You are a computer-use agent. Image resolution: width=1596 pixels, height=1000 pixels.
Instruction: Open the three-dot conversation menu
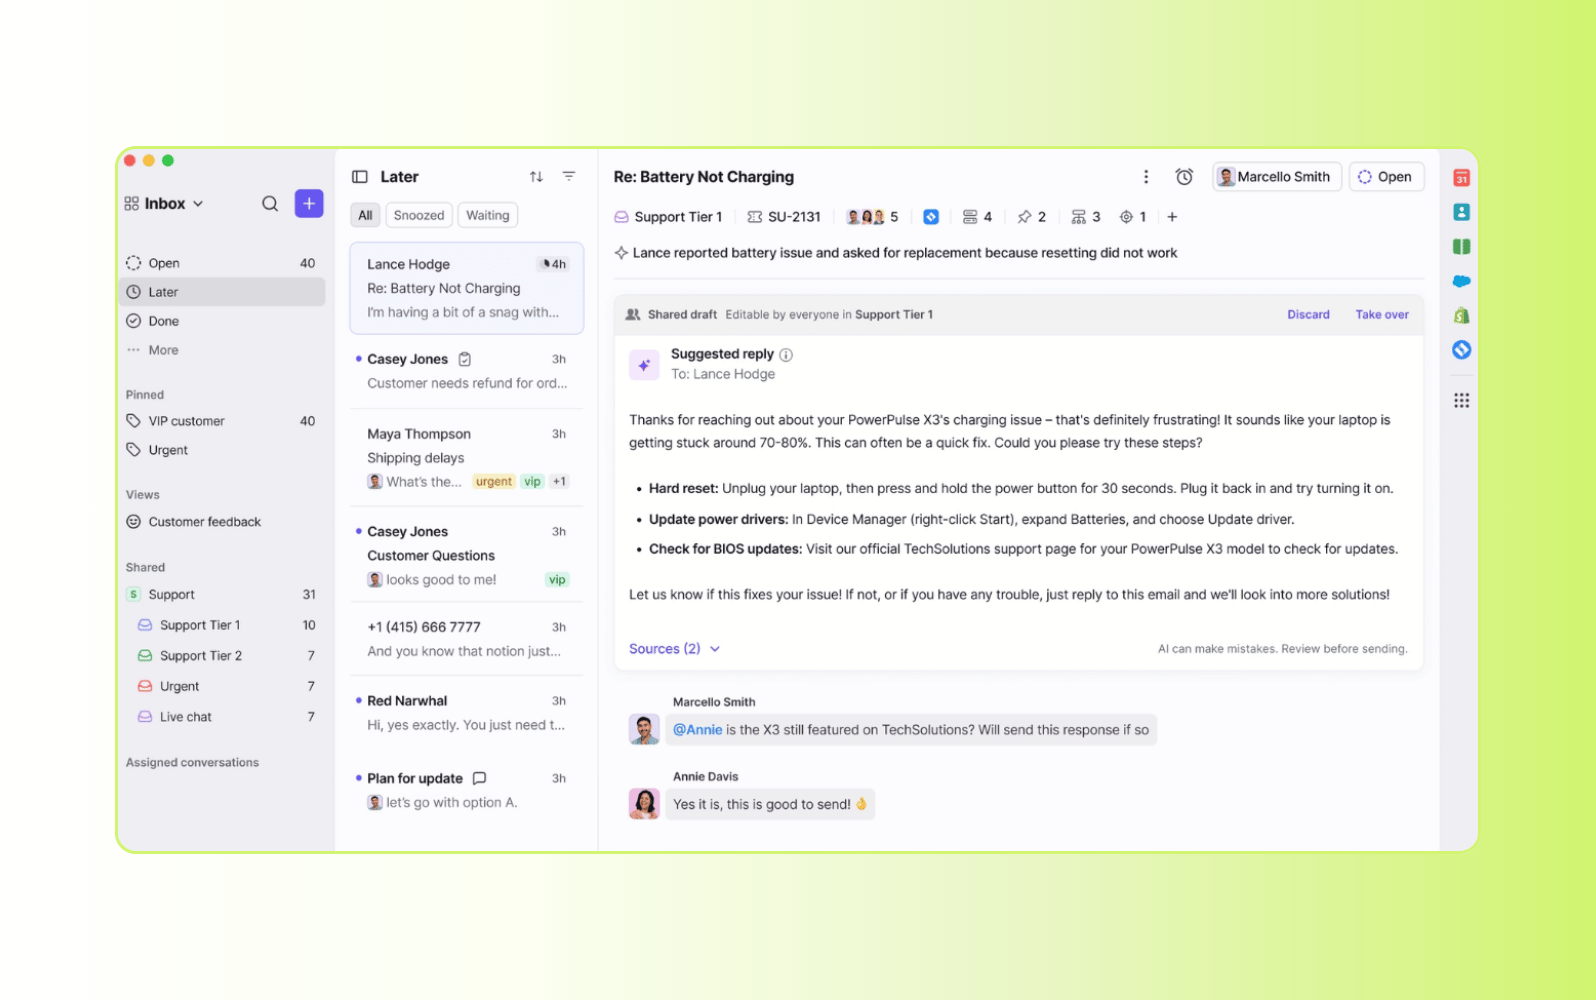pyautogui.click(x=1146, y=177)
